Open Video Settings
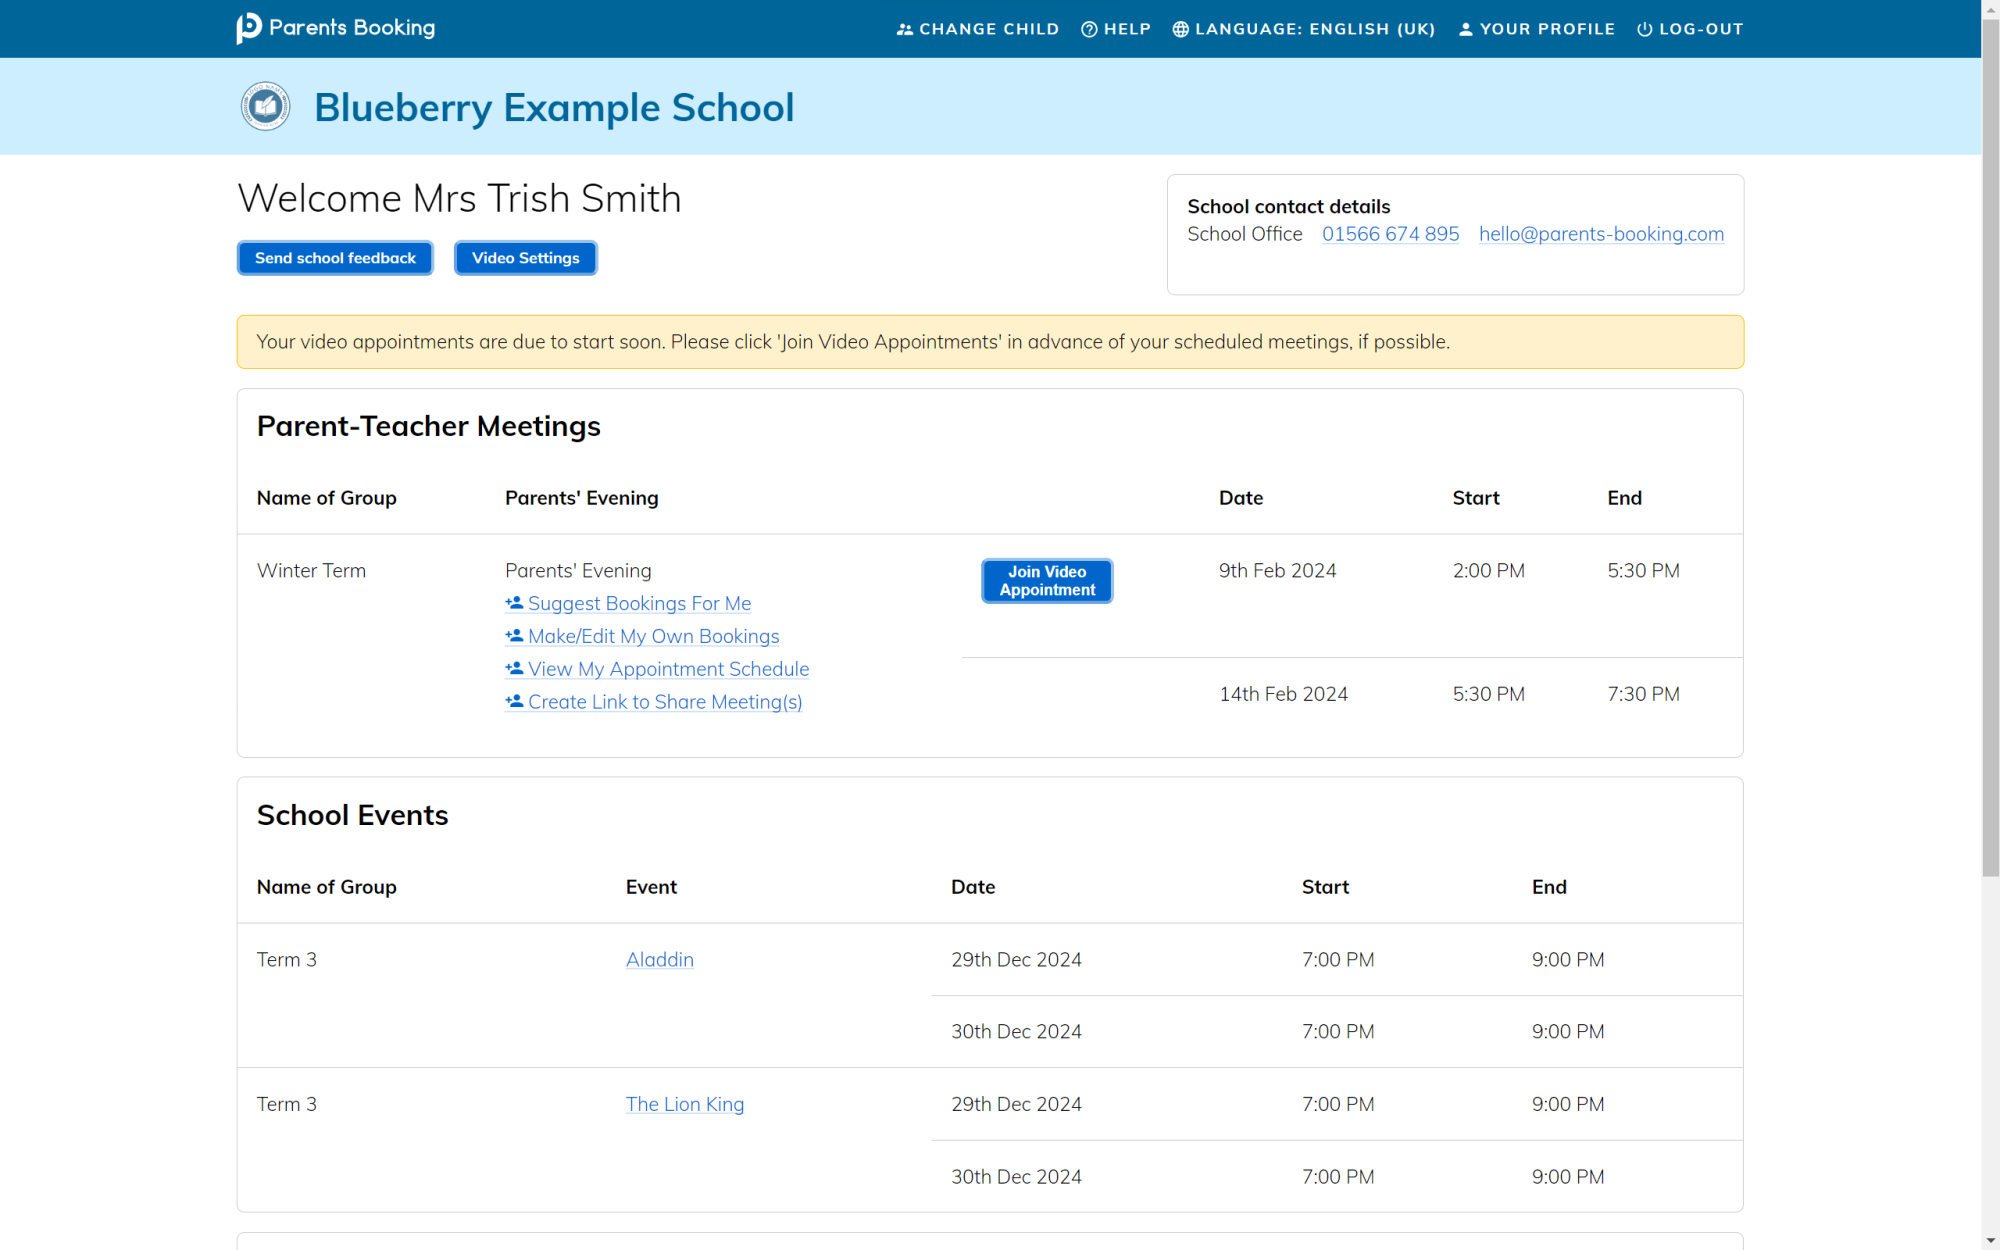Viewport: 2000px width, 1250px height. (x=525, y=258)
